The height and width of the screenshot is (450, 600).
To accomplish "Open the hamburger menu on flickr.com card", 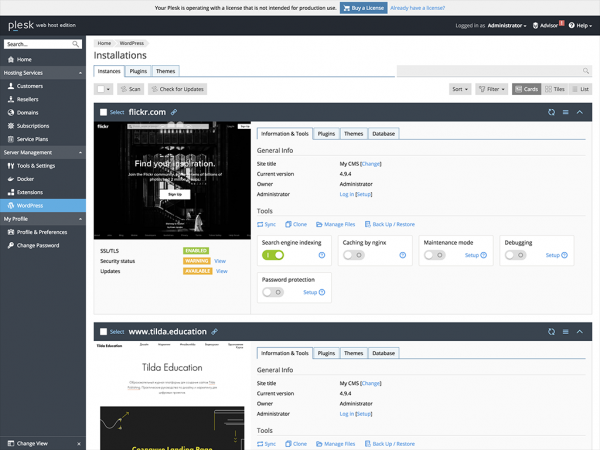I will point(565,112).
